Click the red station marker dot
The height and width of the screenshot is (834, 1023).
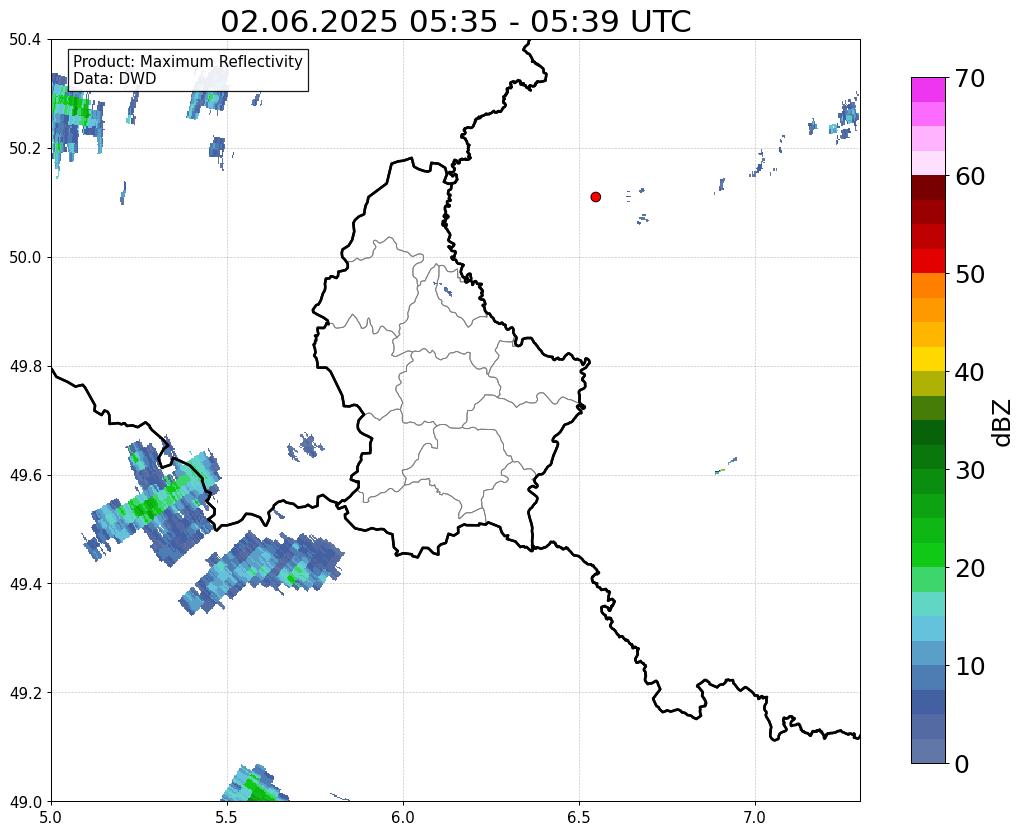(x=595, y=196)
